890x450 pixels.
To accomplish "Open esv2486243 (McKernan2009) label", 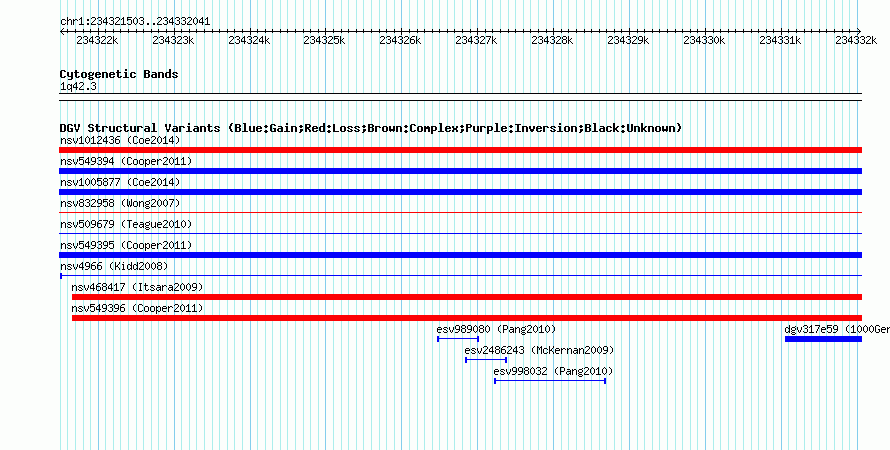I will (539, 350).
